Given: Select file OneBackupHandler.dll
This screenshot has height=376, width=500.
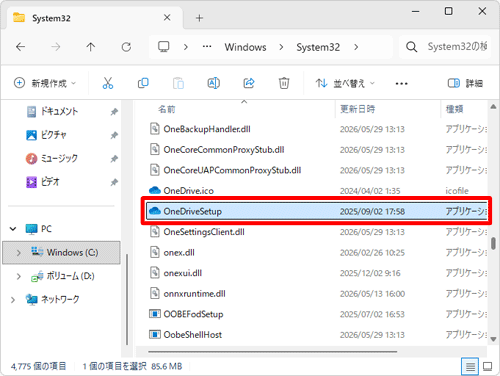Looking at the screenshot, I should [207, 129].
